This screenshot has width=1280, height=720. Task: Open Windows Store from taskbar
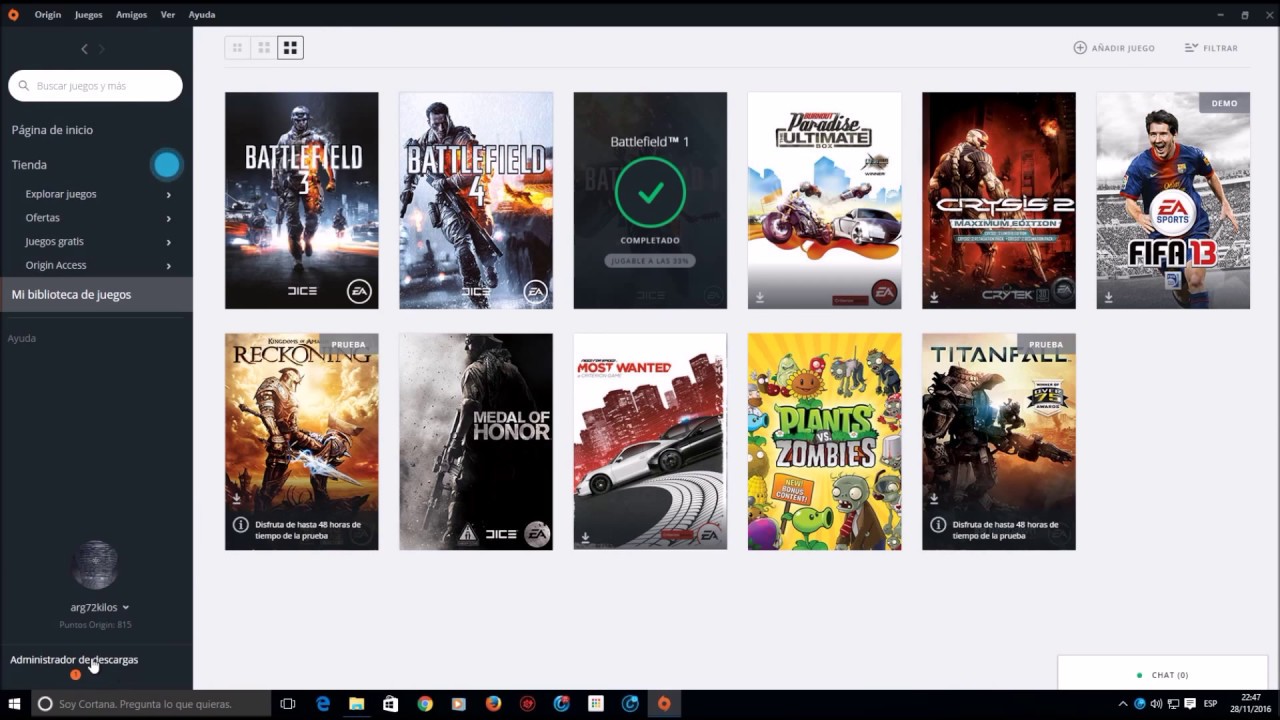click(390, 704)
